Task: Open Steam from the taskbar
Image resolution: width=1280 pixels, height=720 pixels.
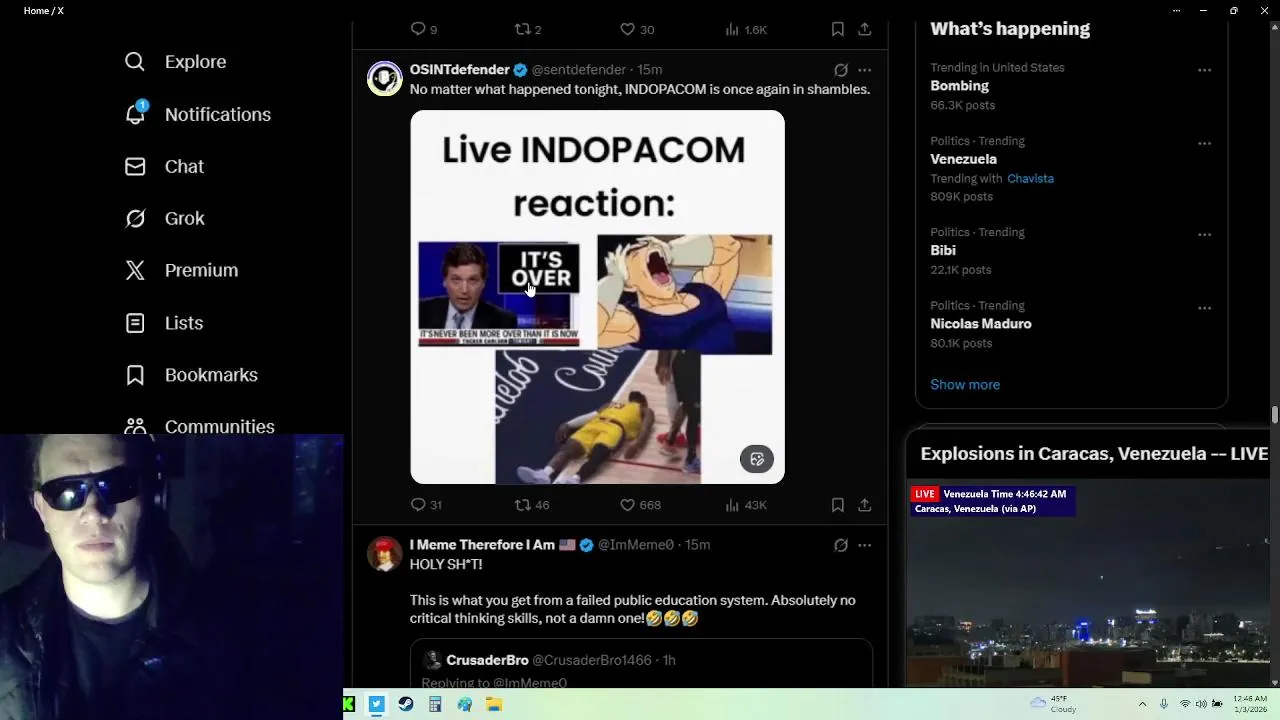Action: 406,704
